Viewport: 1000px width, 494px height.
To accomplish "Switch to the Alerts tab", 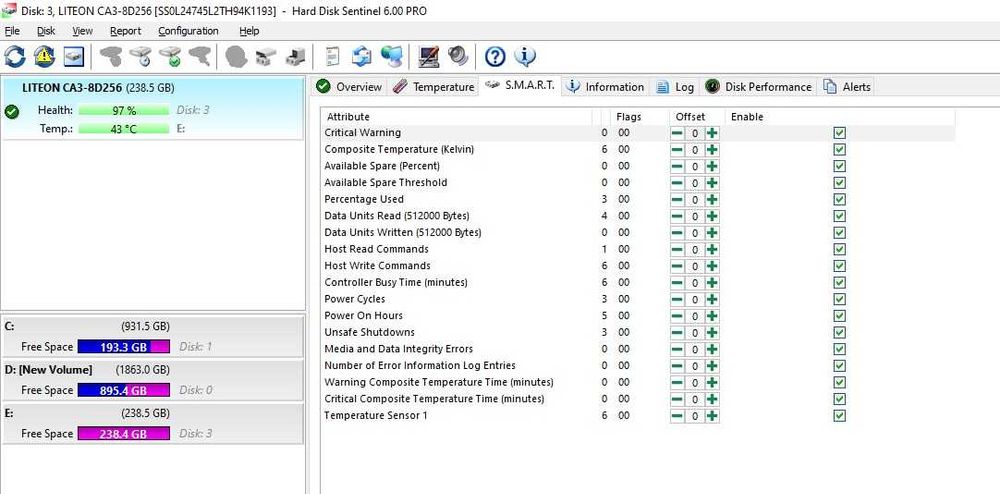I will point(847,87).
